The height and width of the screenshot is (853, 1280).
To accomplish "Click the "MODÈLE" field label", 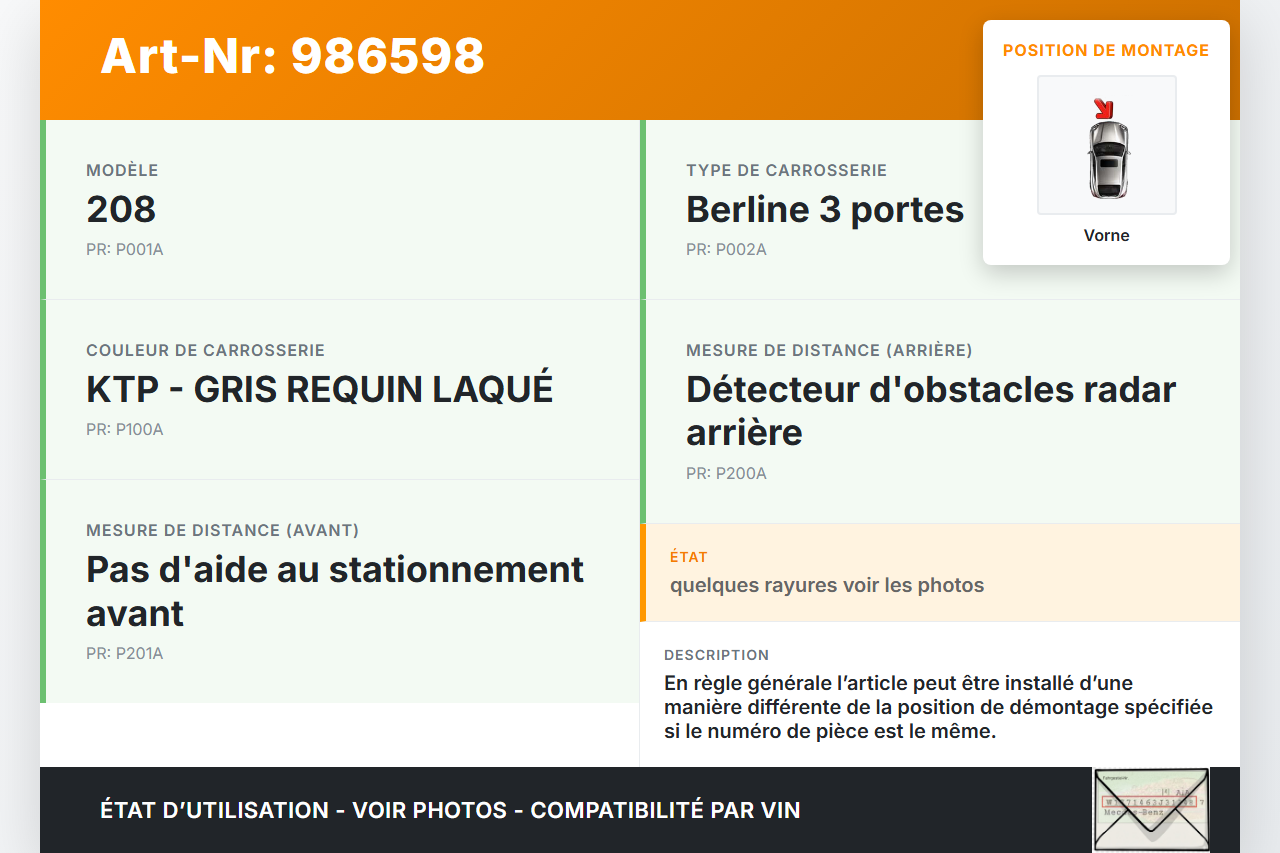I will [x=122, y=171].
